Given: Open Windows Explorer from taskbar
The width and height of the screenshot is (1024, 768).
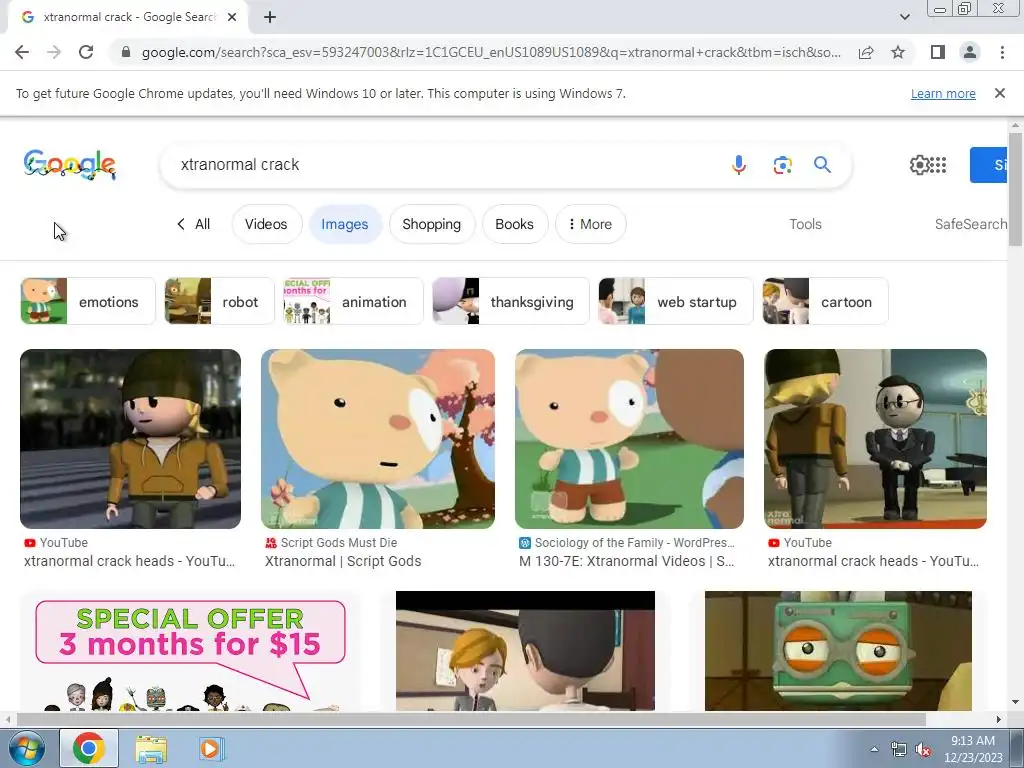Looking at the screenshot, I should pos(151,748).
